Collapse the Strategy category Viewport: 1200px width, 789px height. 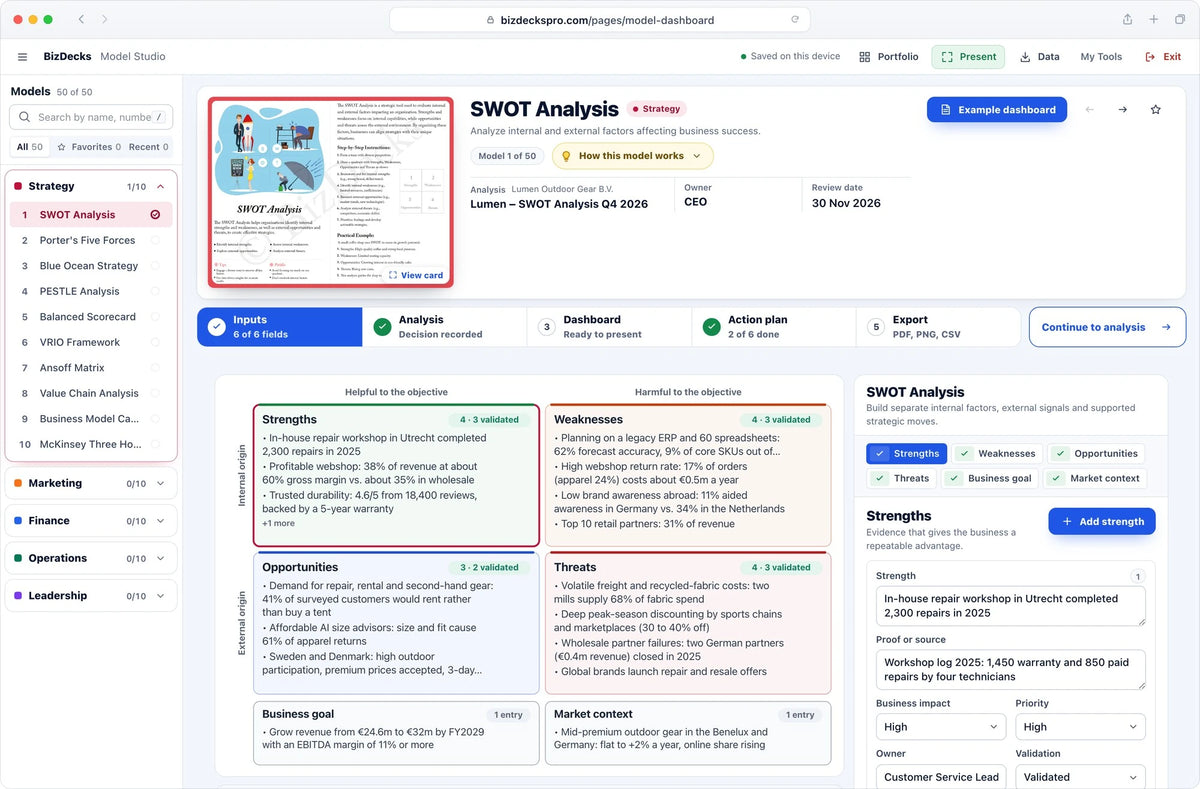pos(91,186)
